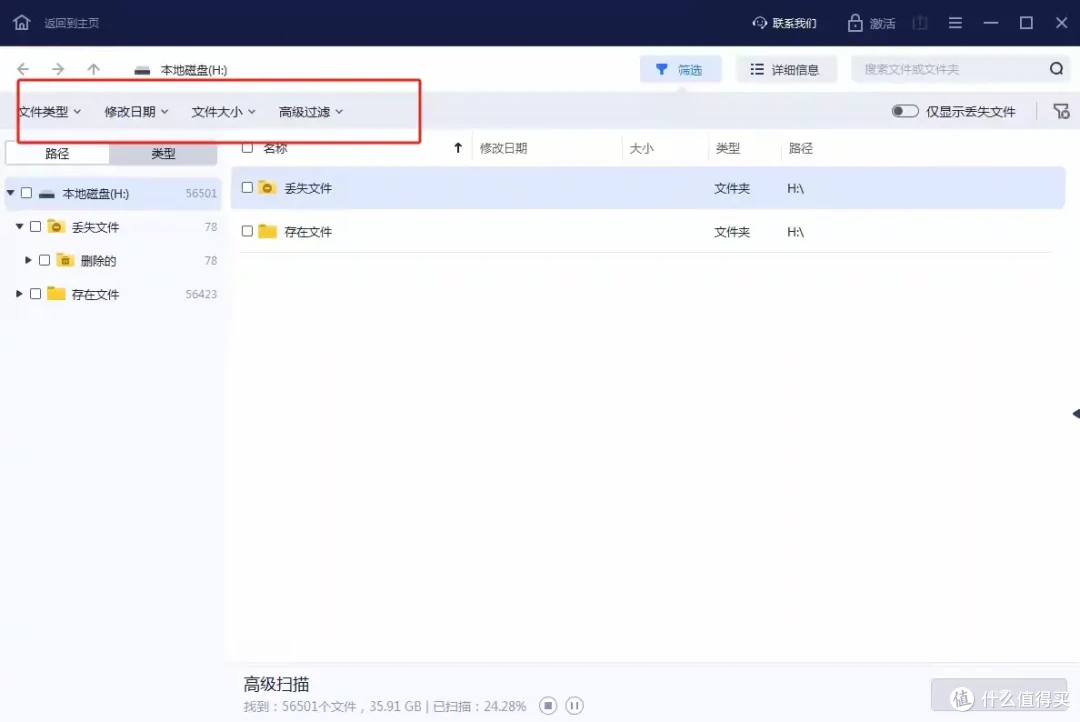Image resolution: width=1080 pixels, height=722 pixels.
Task: Select 丢失文件 folder name in file list
Action: pos(308,188)
